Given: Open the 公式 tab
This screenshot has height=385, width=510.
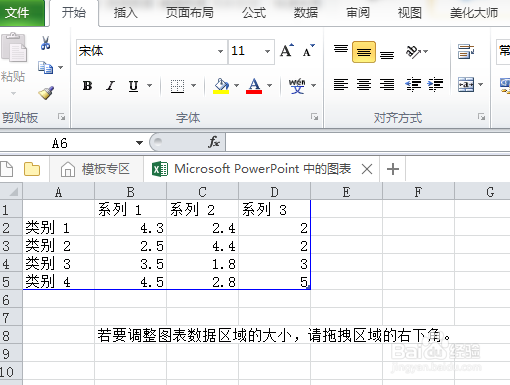Looking at the screenshot, I should (x=254, y=13).
